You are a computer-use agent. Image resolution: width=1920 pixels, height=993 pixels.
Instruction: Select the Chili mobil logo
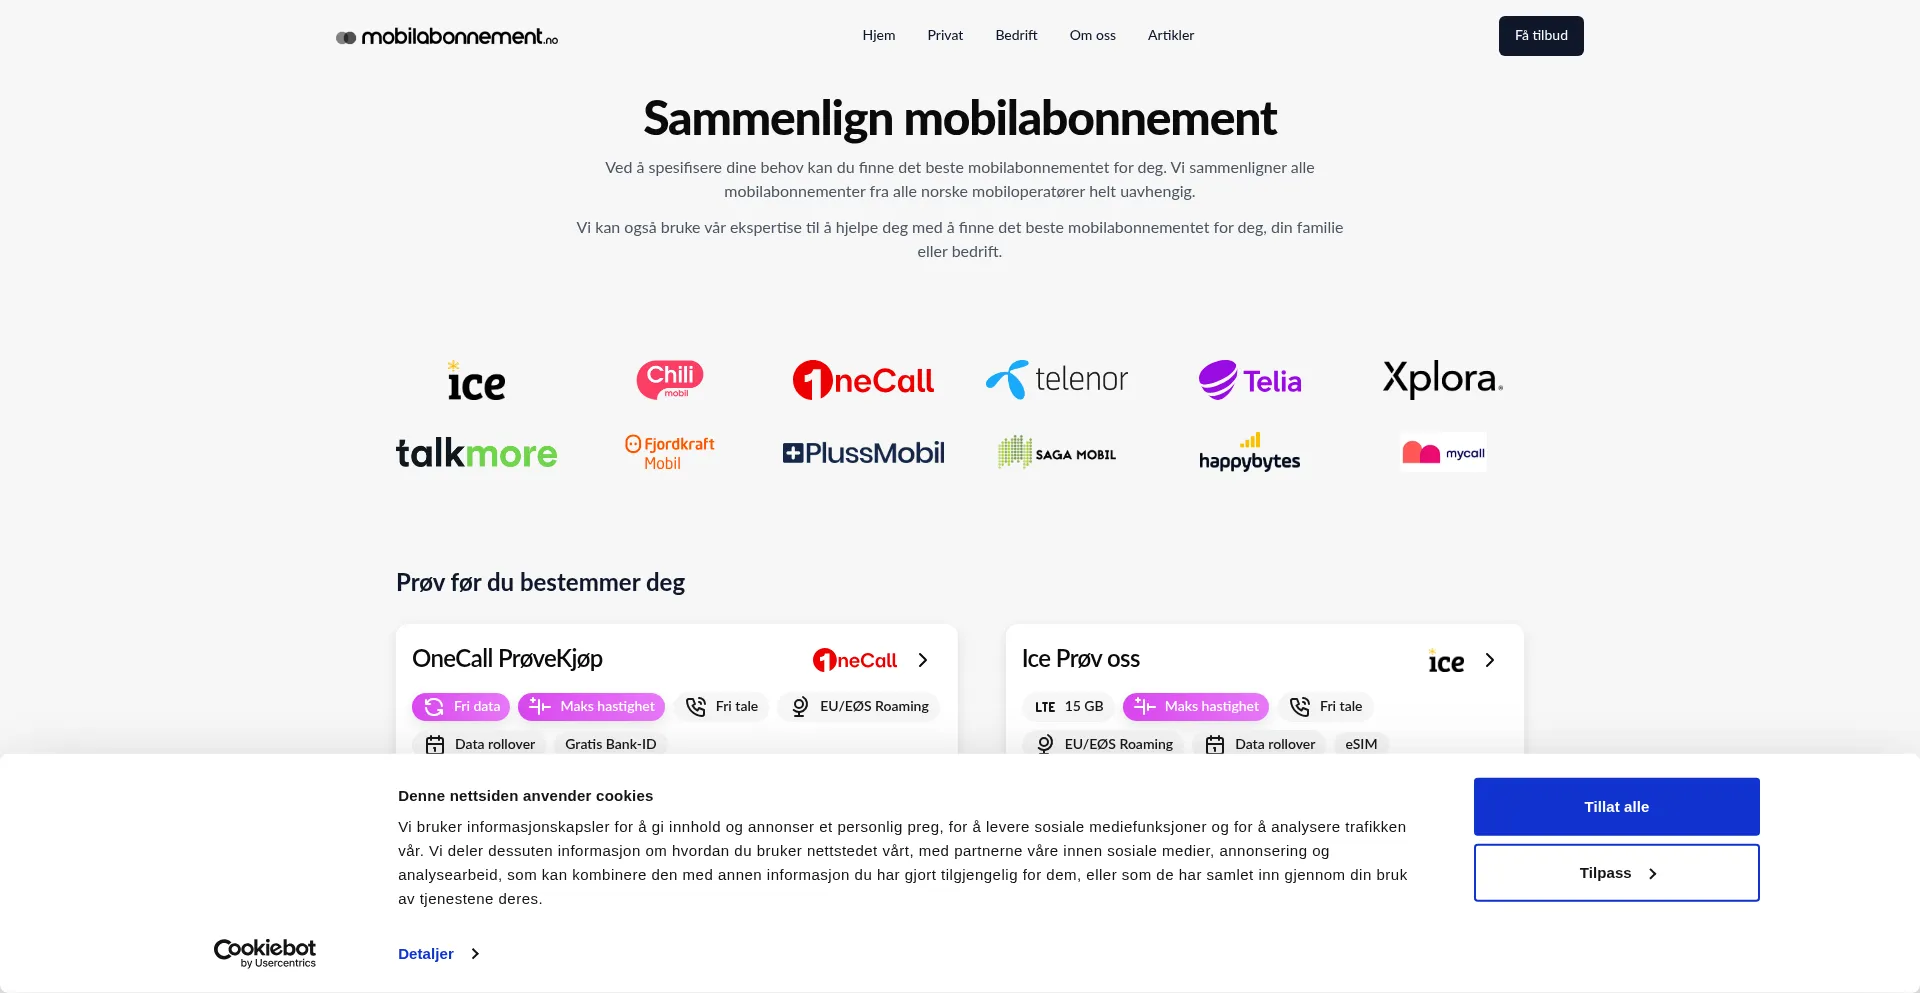point(670,379)
